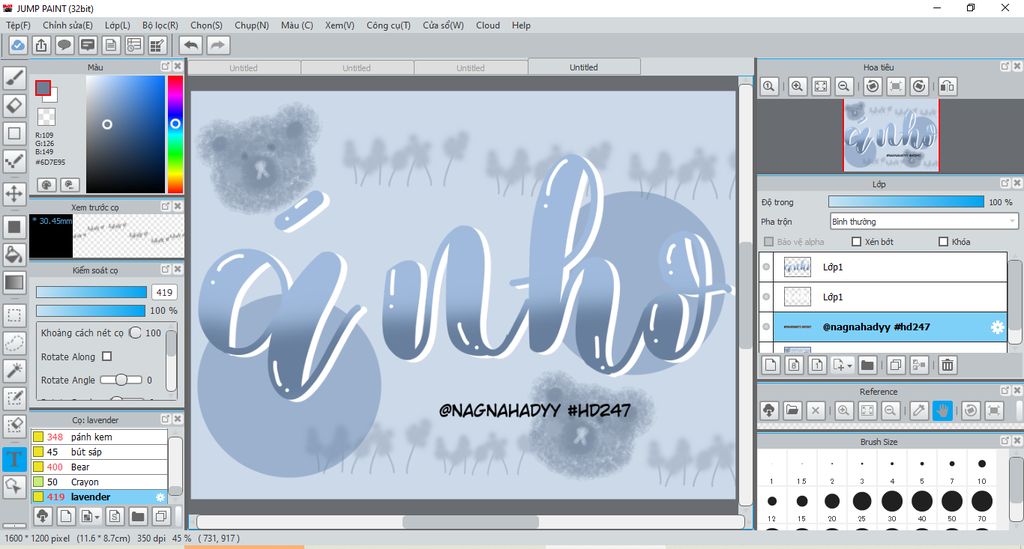Viewport: 1024px width, 549px height.
Task: Enable the Xén bớt clipping checkbox
Action: point(856,242)
